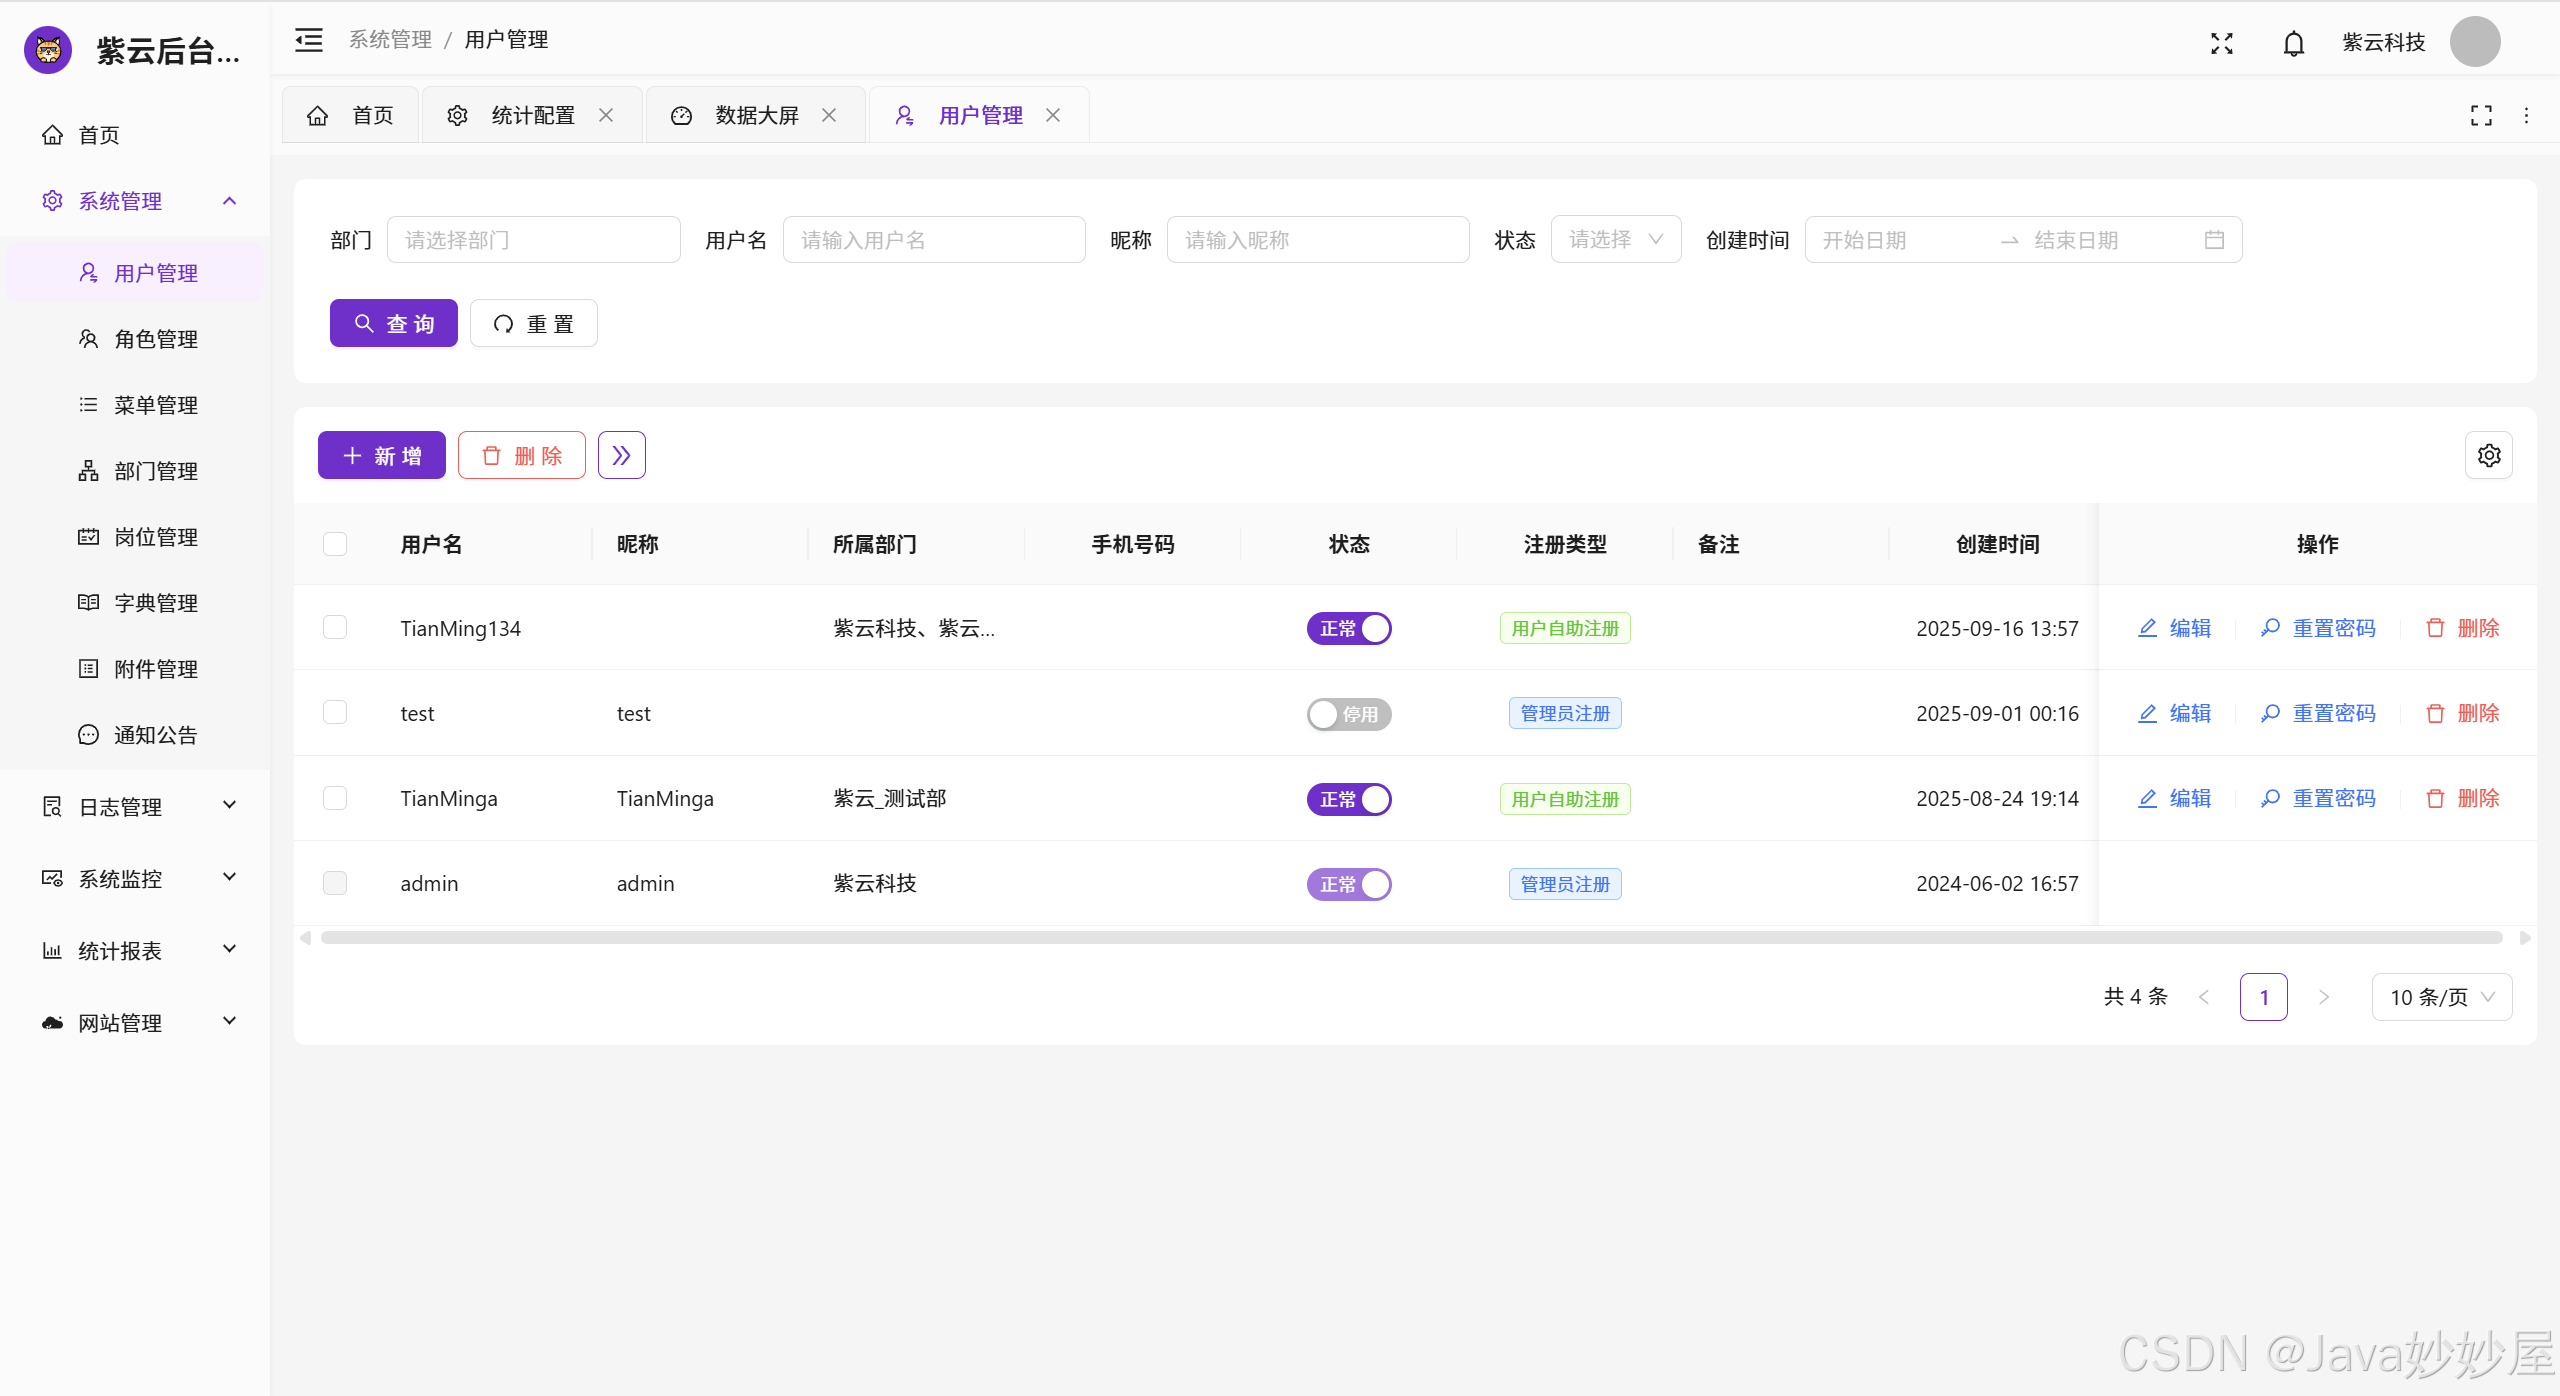Enable the test user status switch
2560x1396 pixels.
[1349, 714]
